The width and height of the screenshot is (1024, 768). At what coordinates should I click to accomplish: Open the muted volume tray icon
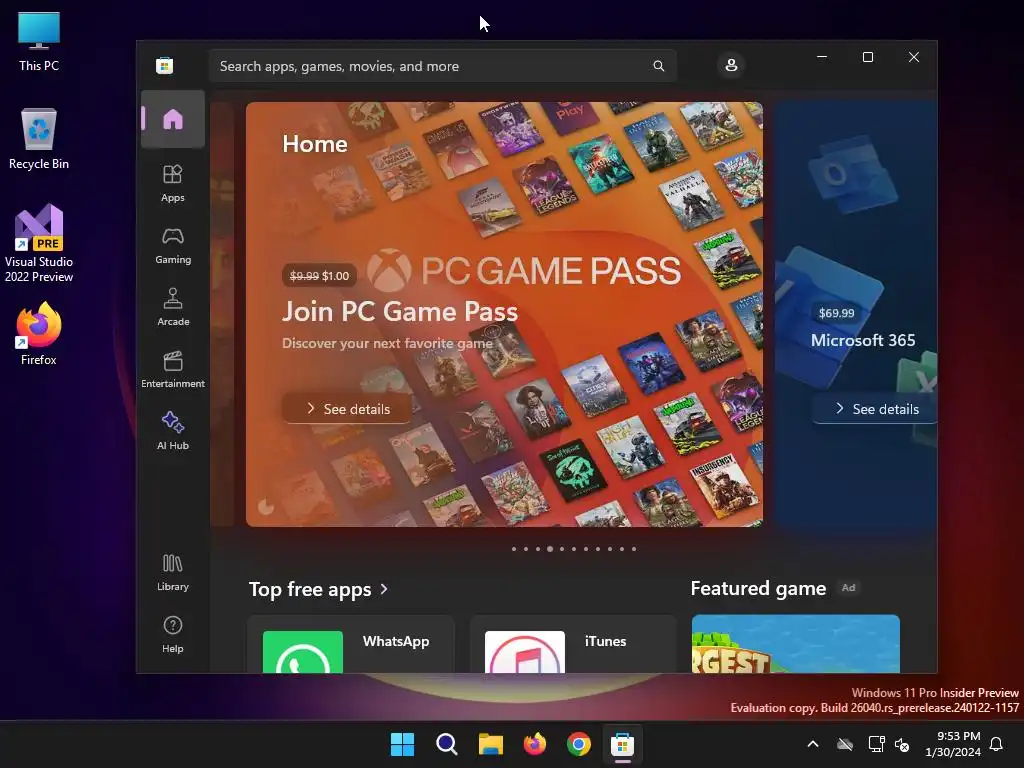click(x=903, y=744)
